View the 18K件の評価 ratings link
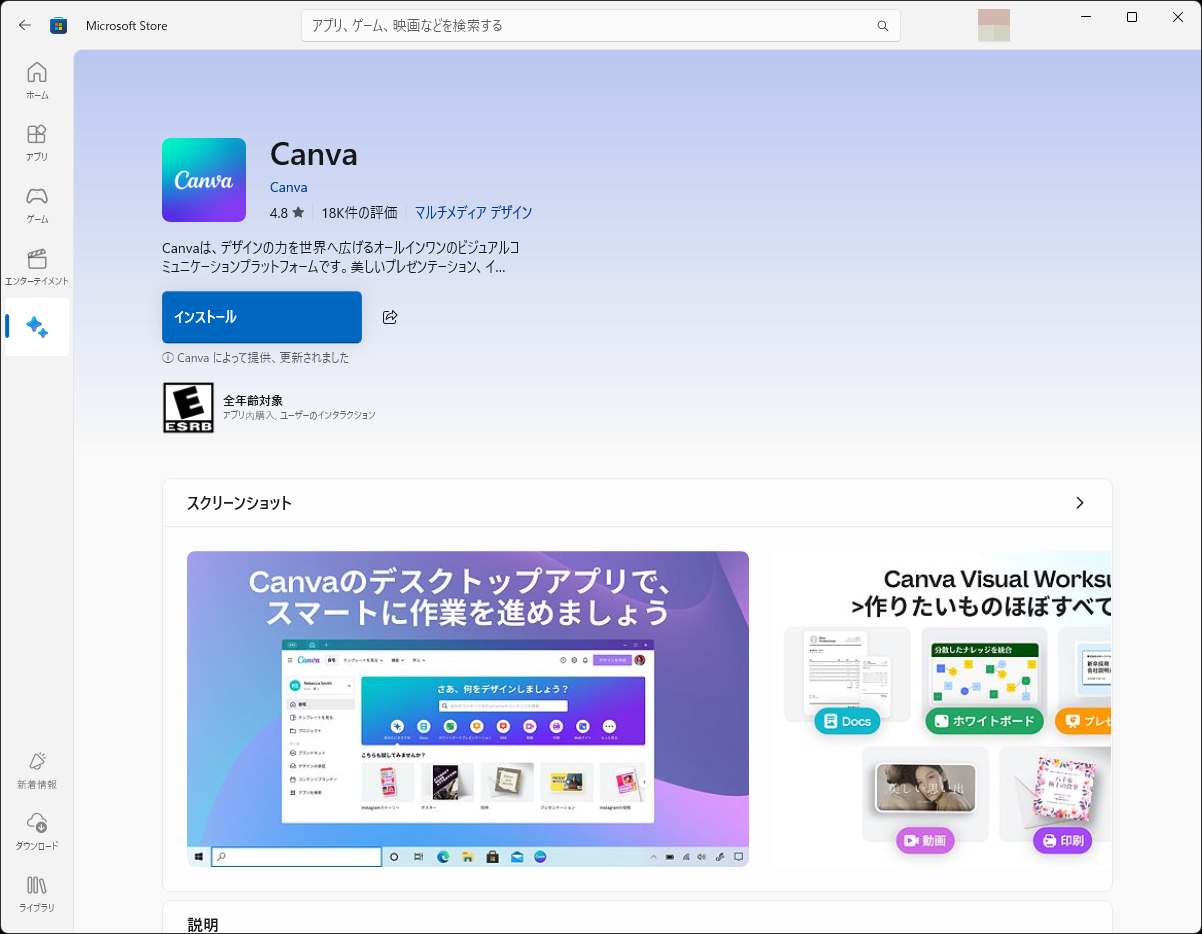 359,213
